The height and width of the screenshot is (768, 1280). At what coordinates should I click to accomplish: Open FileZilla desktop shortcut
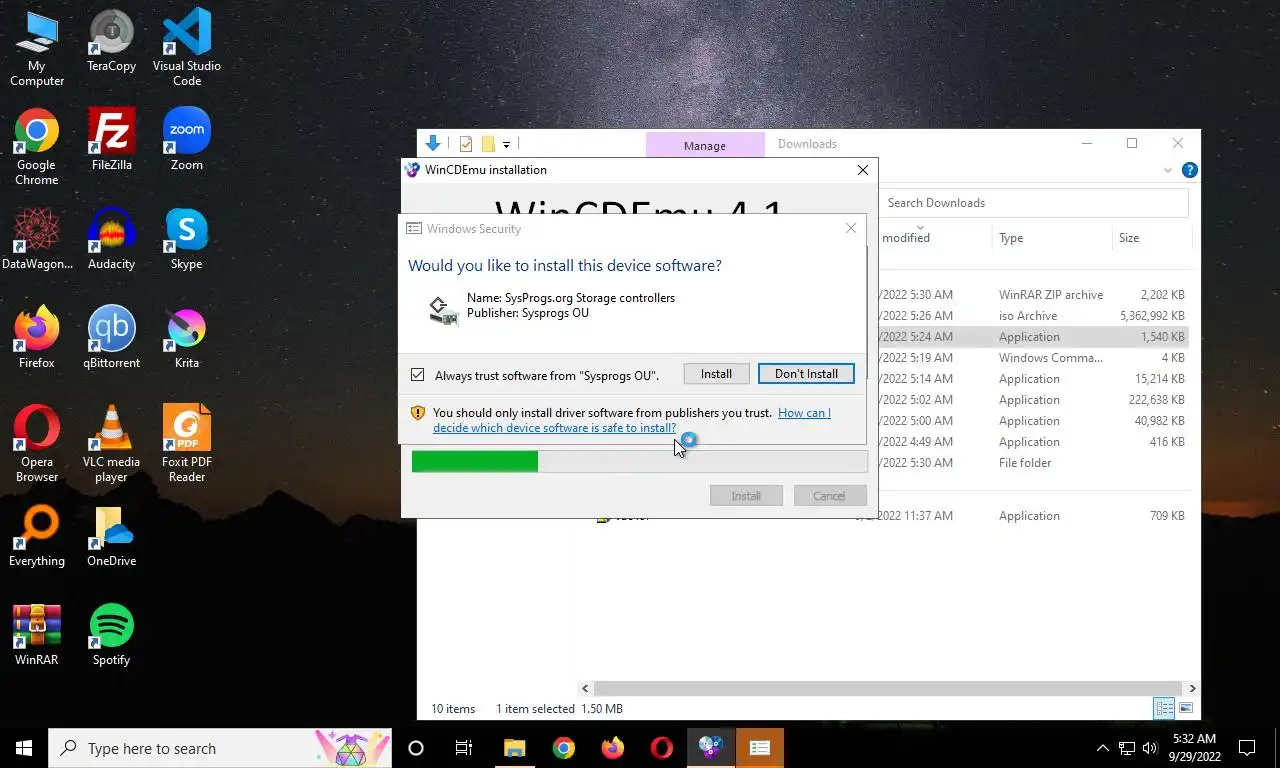(111, 140)
